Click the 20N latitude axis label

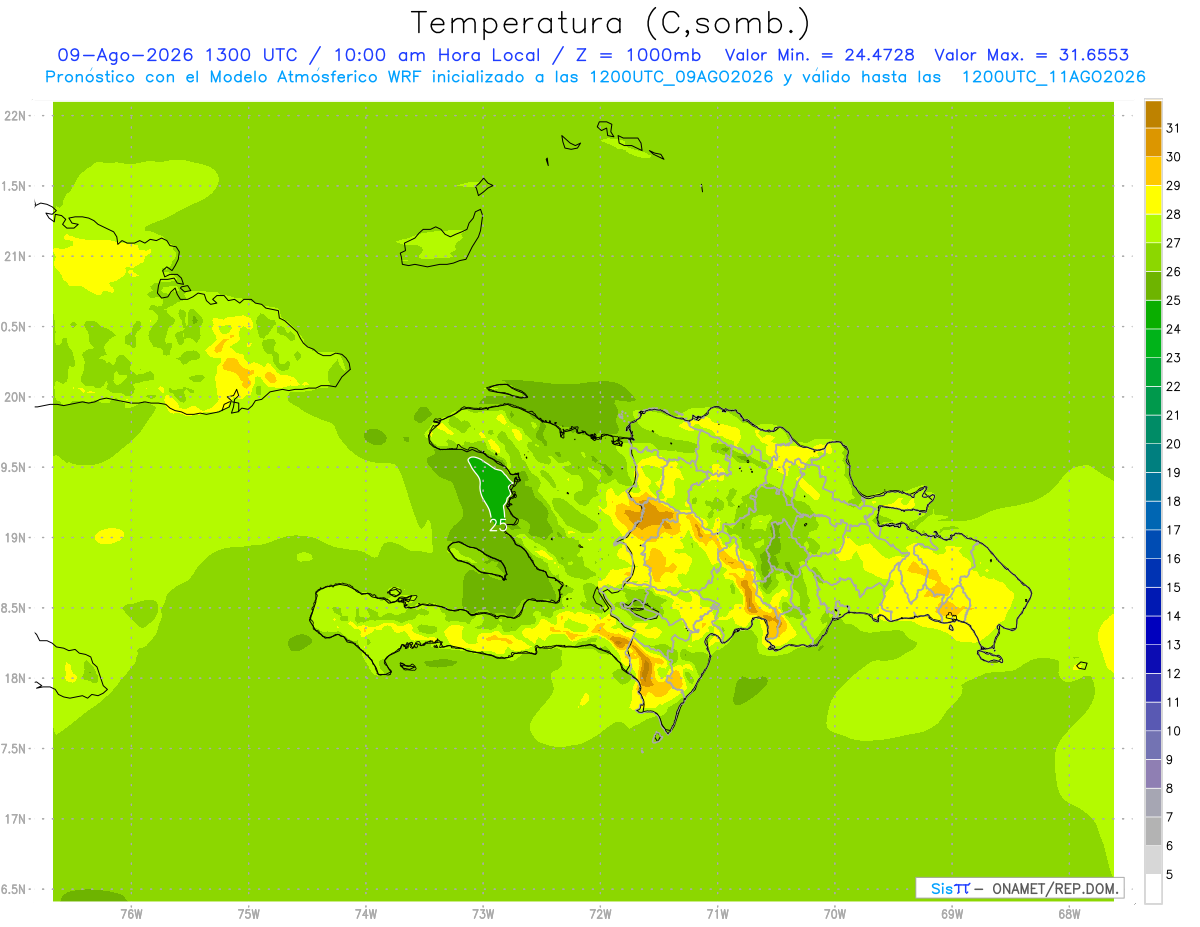tap(15, 397)
